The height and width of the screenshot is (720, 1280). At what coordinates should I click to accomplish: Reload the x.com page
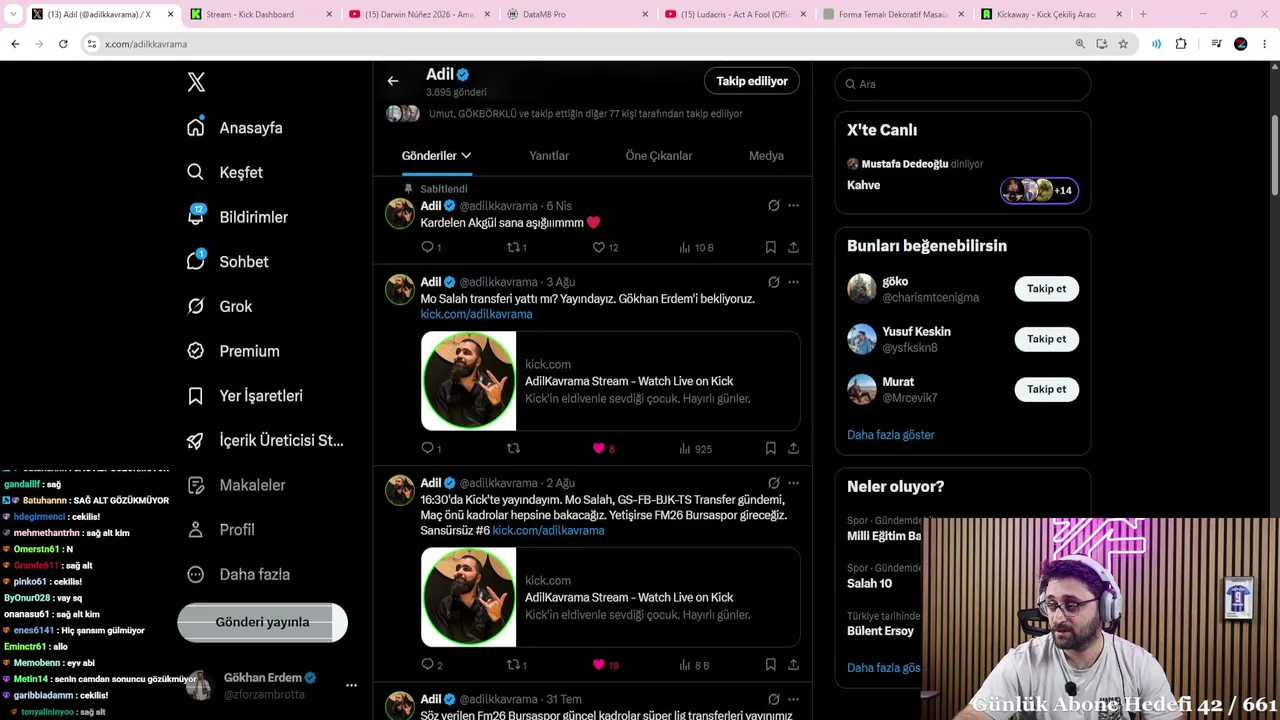pyautogui.click(x=63, y=44)
